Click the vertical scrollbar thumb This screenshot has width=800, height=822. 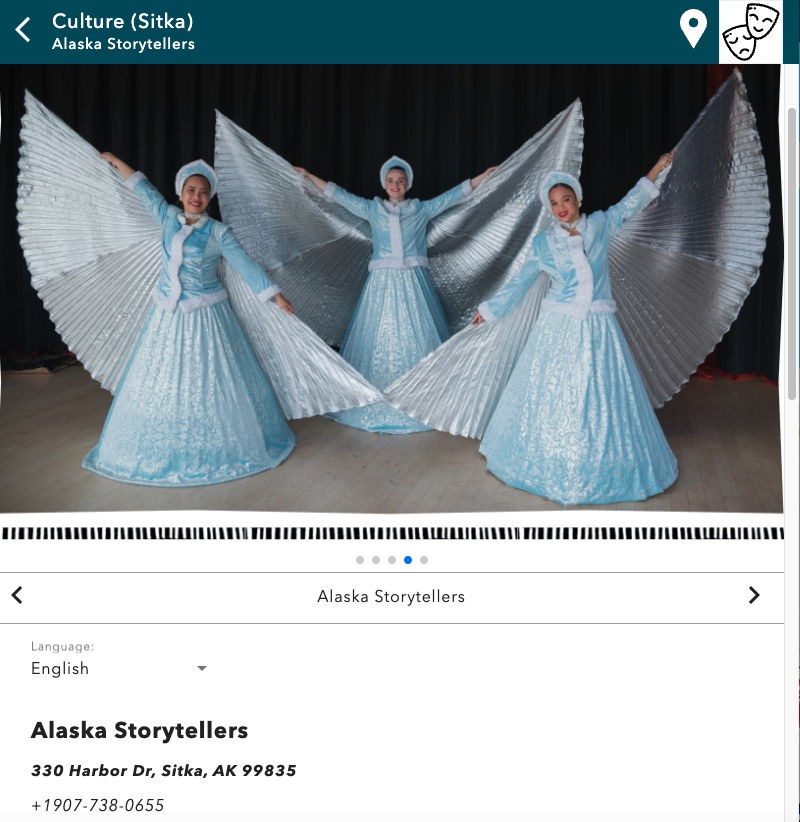point(792,254)
